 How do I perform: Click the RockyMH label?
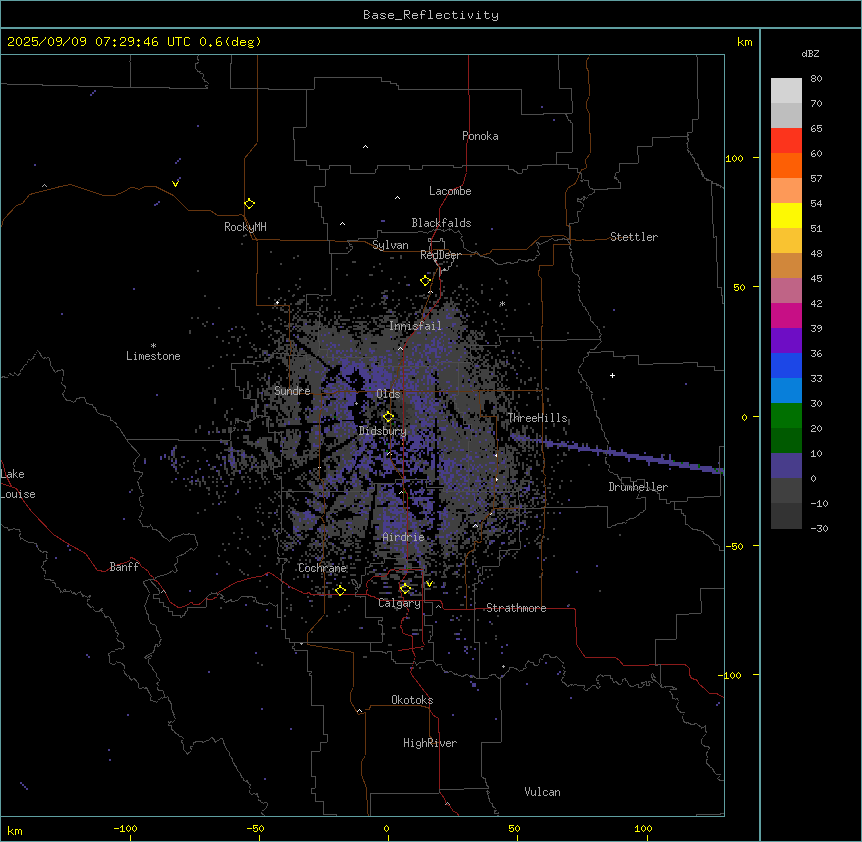(245, 227)
